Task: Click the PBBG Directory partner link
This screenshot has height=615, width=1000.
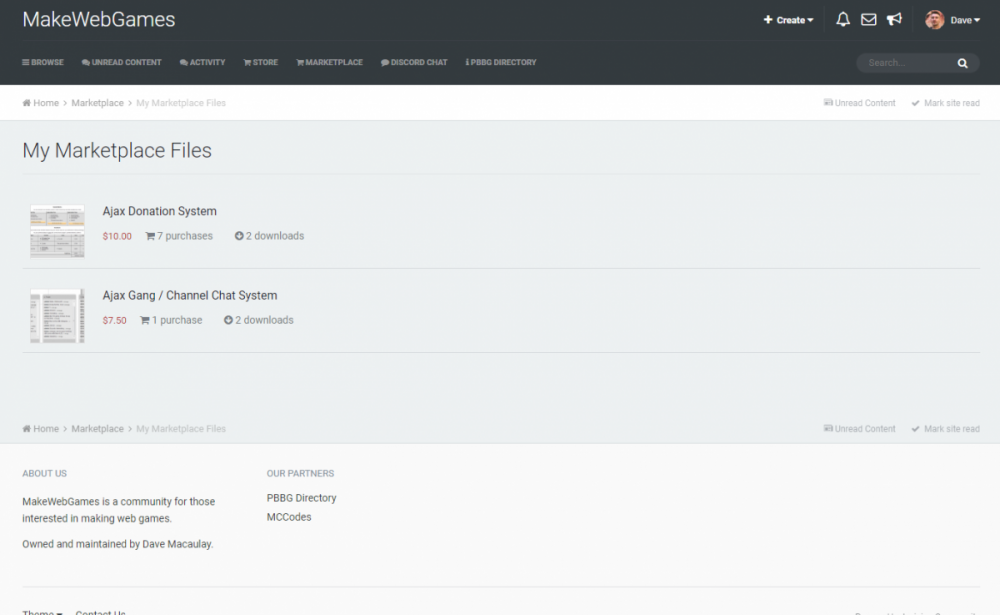Action: (301, 498)
